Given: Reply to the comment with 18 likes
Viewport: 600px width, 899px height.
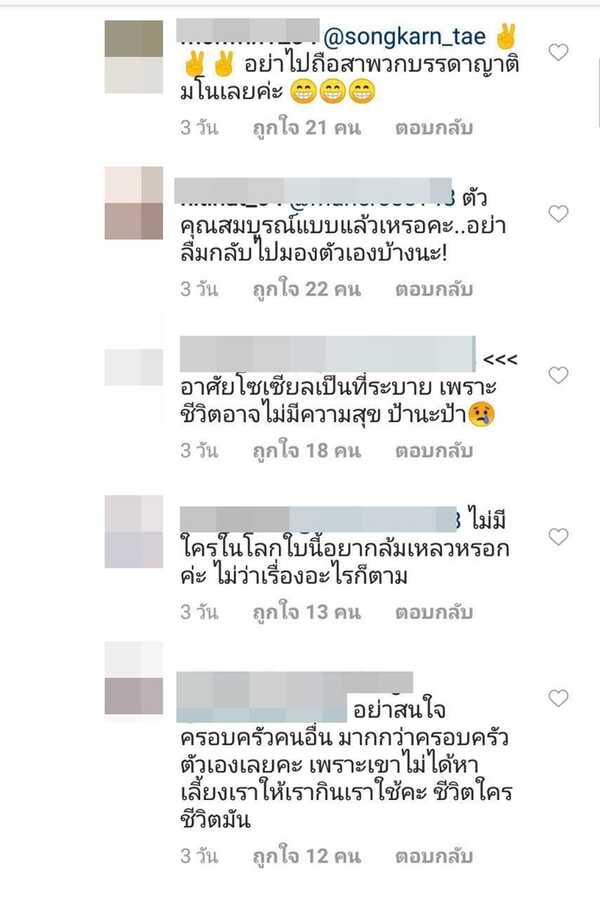Looking at the screenshot, I should [x=434, y=451].
